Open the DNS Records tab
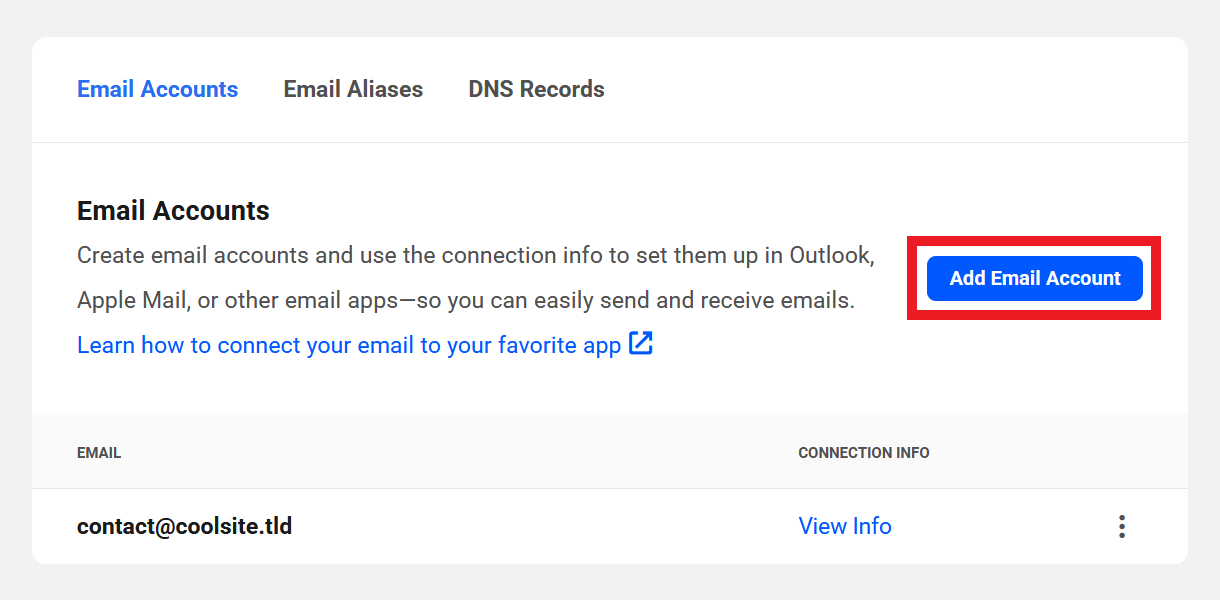The height and width of the screenshot is (600, 1220). [x=536, y=89]
